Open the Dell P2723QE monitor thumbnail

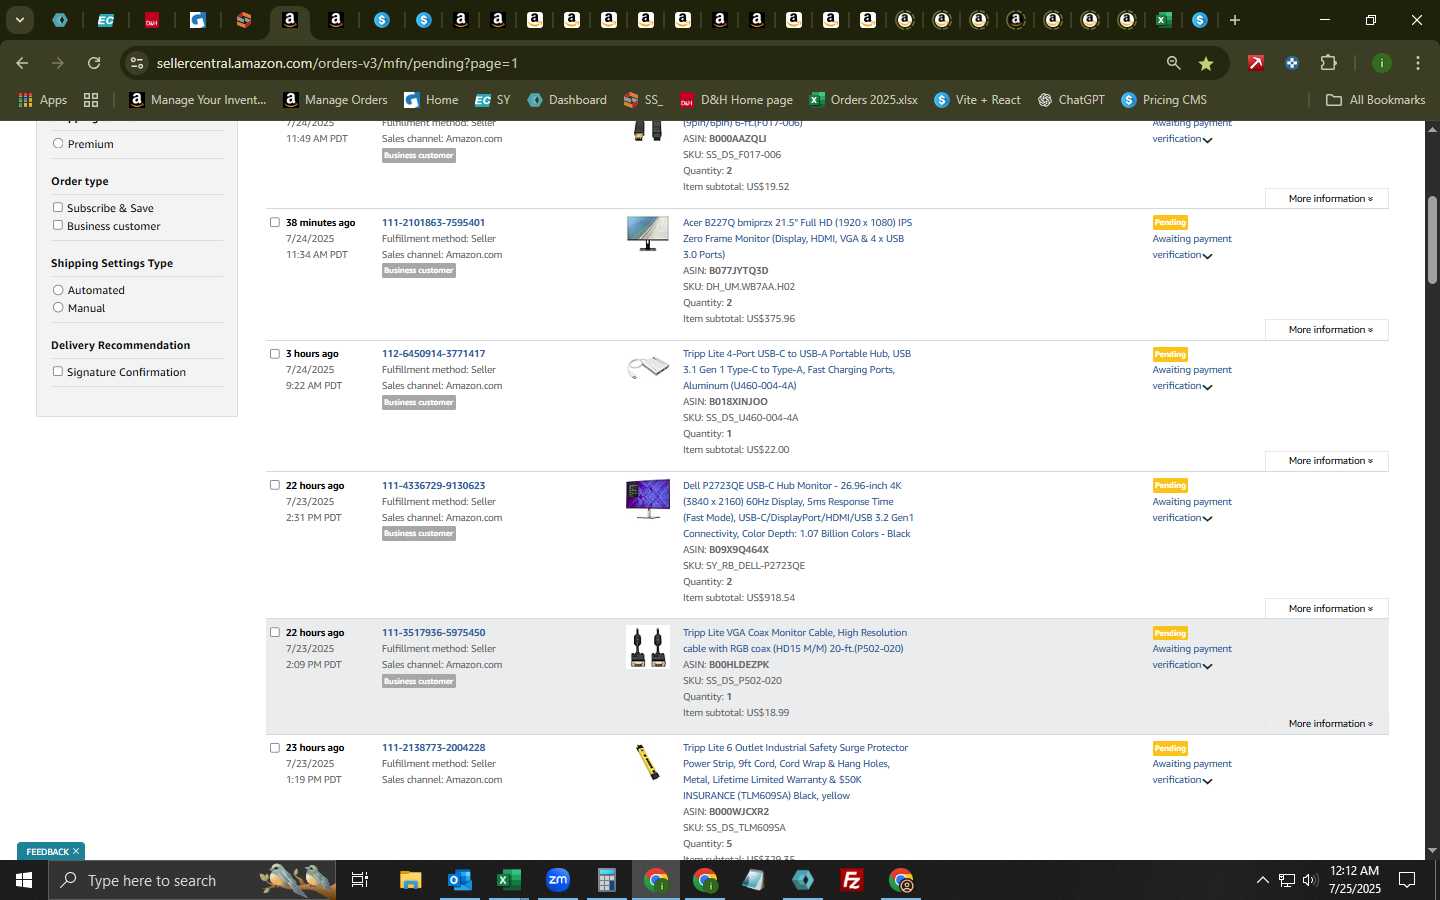(647, 499)
